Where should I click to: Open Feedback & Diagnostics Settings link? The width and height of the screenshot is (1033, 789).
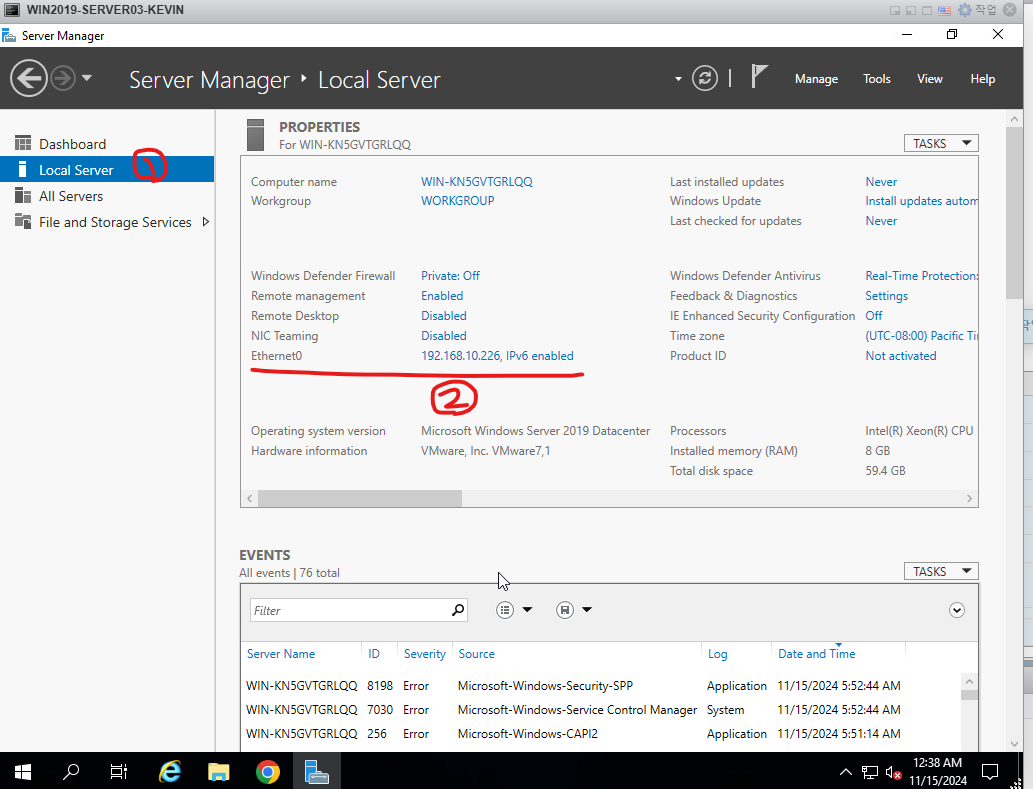click(886, 296)
